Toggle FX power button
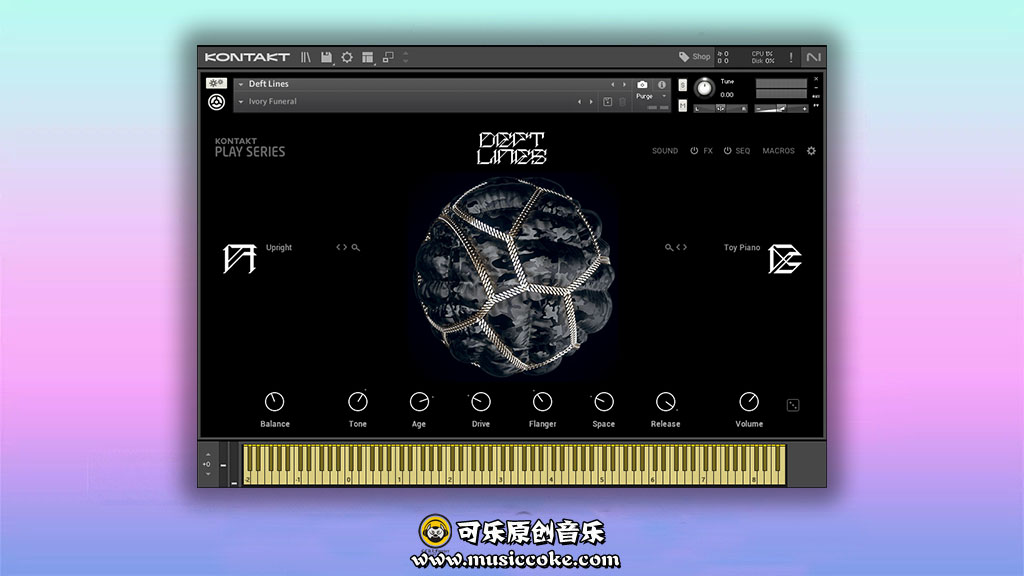Viewport: 1024px width, 576px height. pos(694,151)
